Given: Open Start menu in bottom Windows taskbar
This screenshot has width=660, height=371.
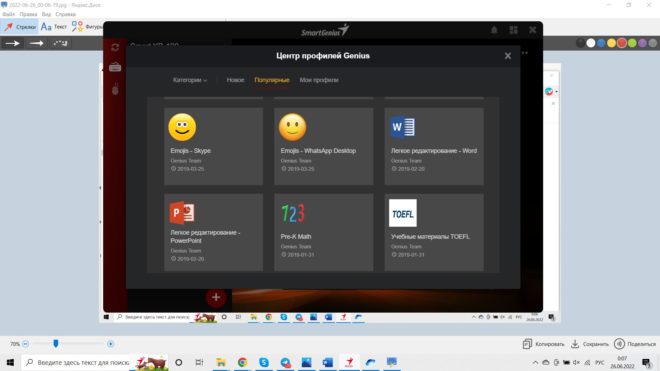Looking at the screenshot, I should point(10,362).
